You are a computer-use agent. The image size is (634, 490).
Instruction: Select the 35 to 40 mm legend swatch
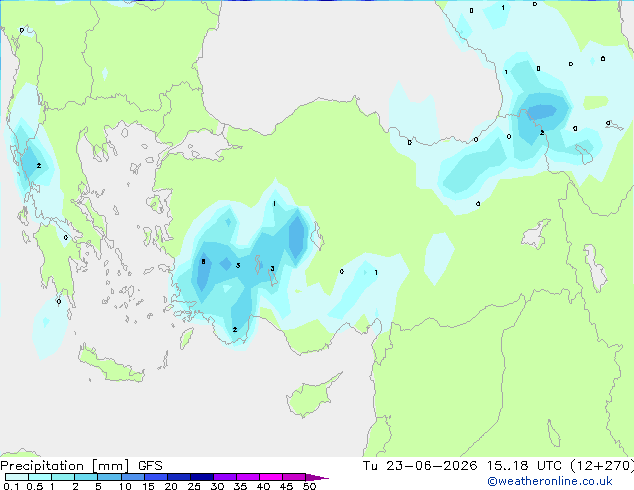pos(248,477)
